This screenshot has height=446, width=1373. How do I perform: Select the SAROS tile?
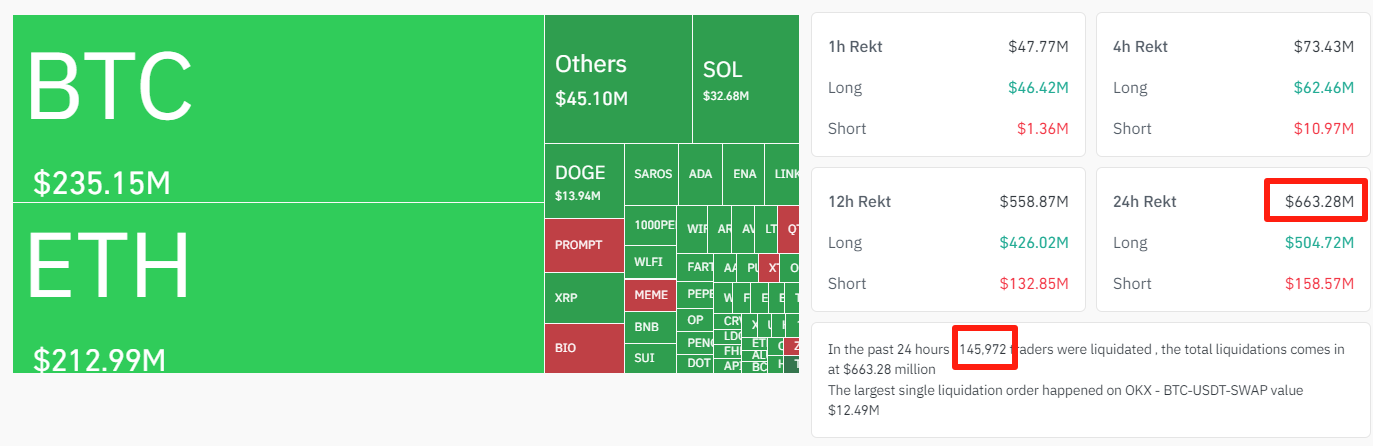(x=652, y=174)
